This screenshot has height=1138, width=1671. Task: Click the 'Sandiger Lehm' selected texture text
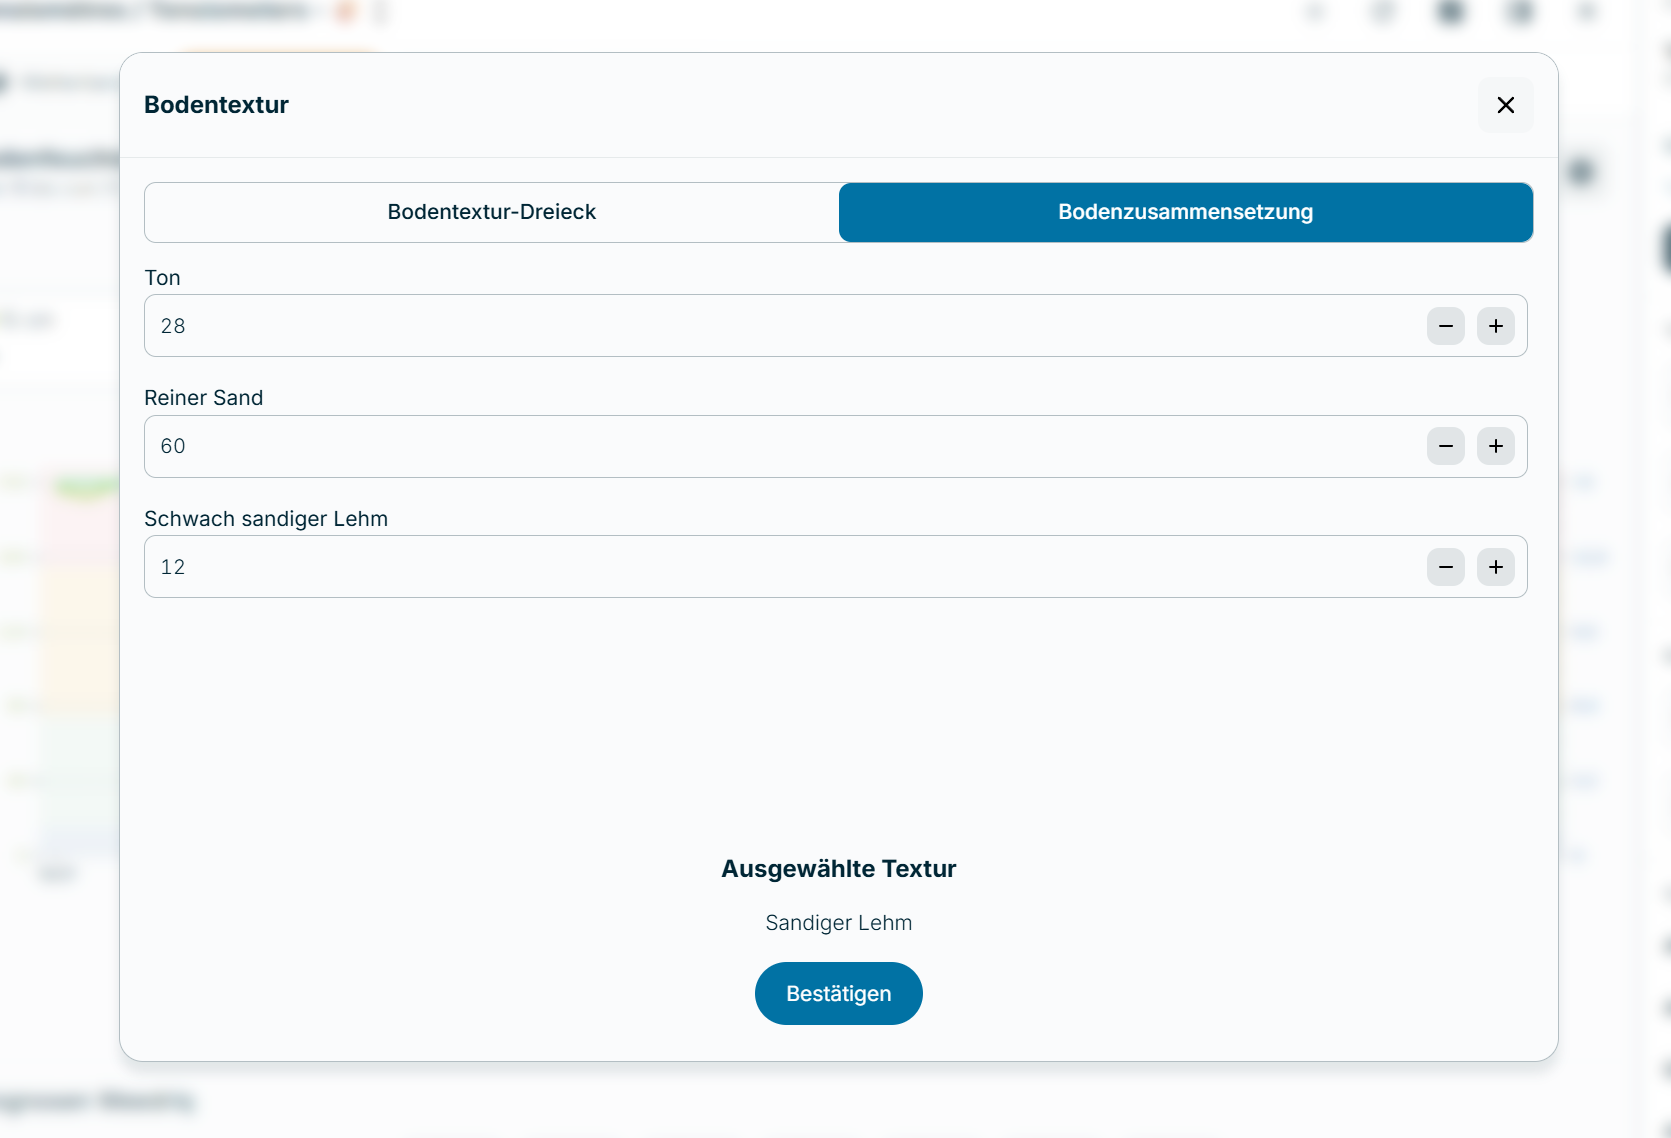838,923
